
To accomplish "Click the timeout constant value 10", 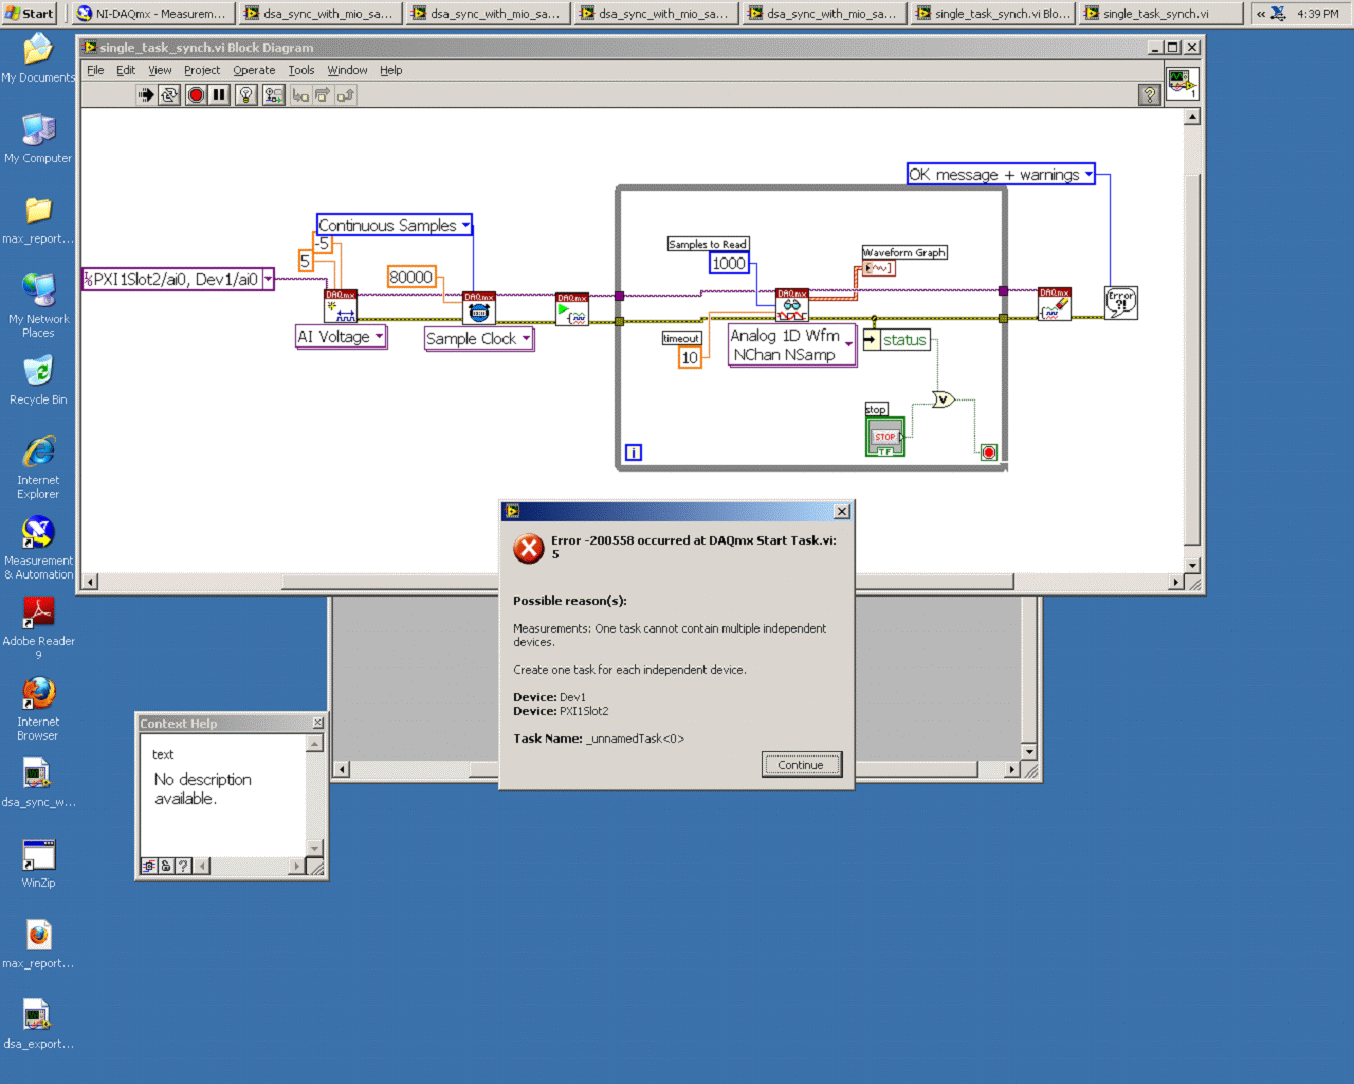I will point(689,358).
